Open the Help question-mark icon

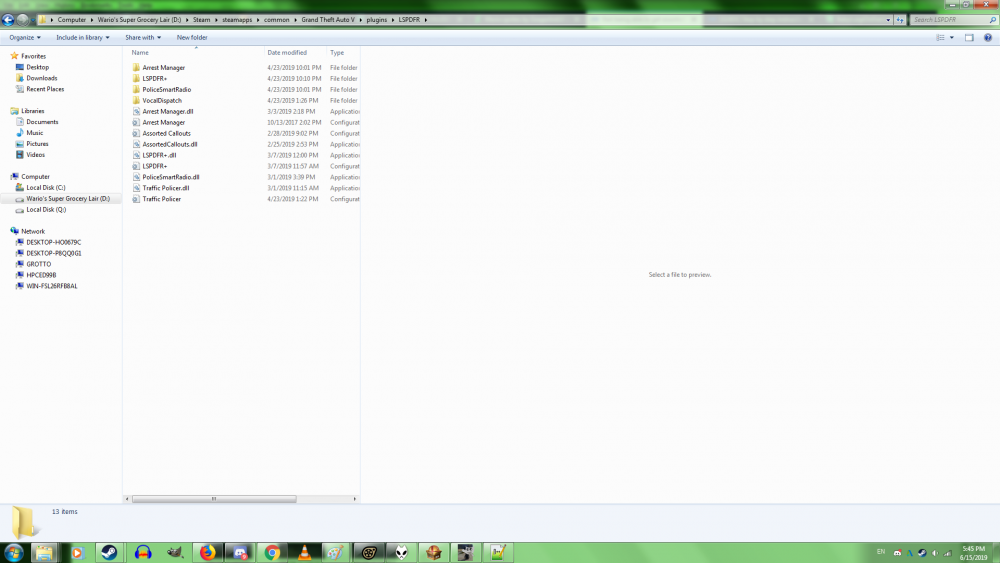[x=987, y=38]
